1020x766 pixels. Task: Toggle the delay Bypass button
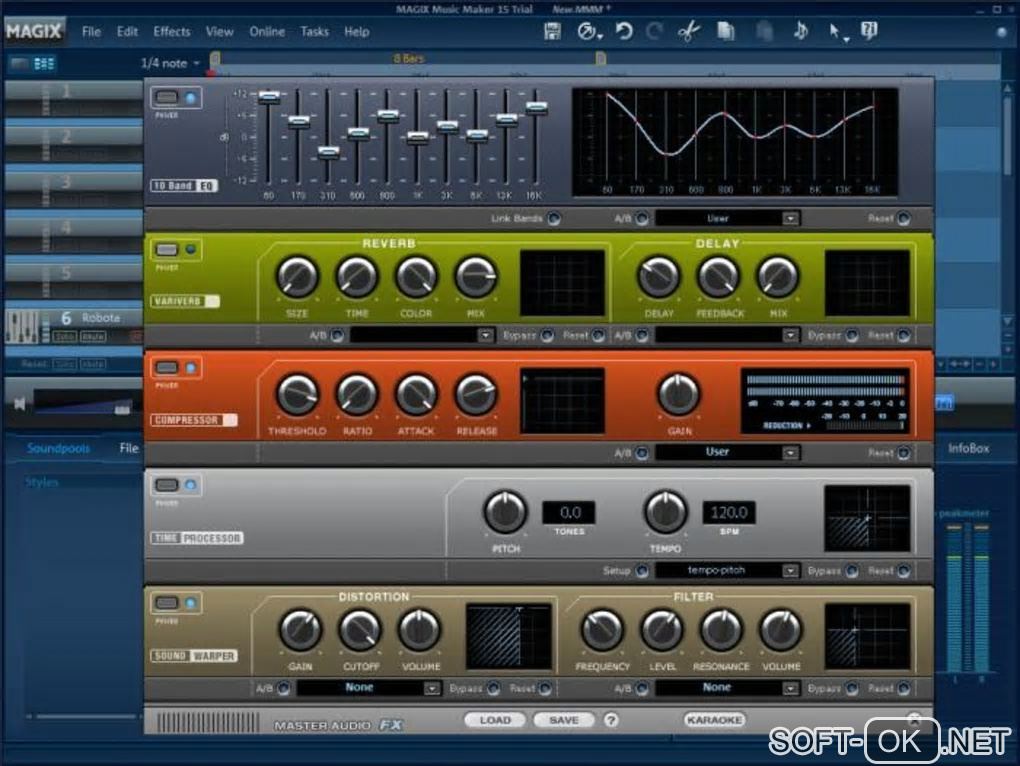coord(852,336)
